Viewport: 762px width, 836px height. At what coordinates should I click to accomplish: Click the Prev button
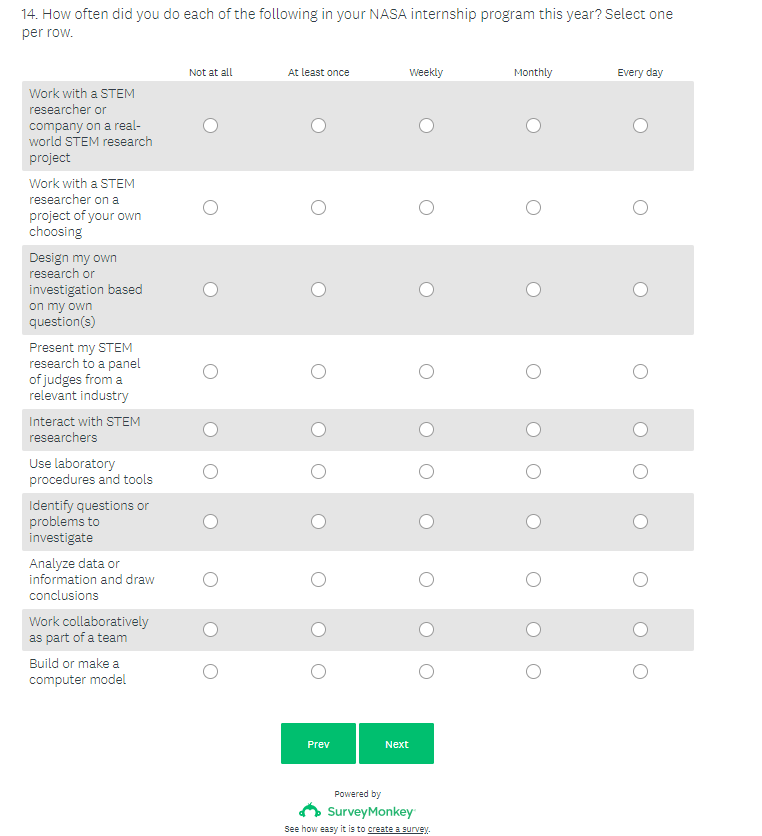[318, 744]
